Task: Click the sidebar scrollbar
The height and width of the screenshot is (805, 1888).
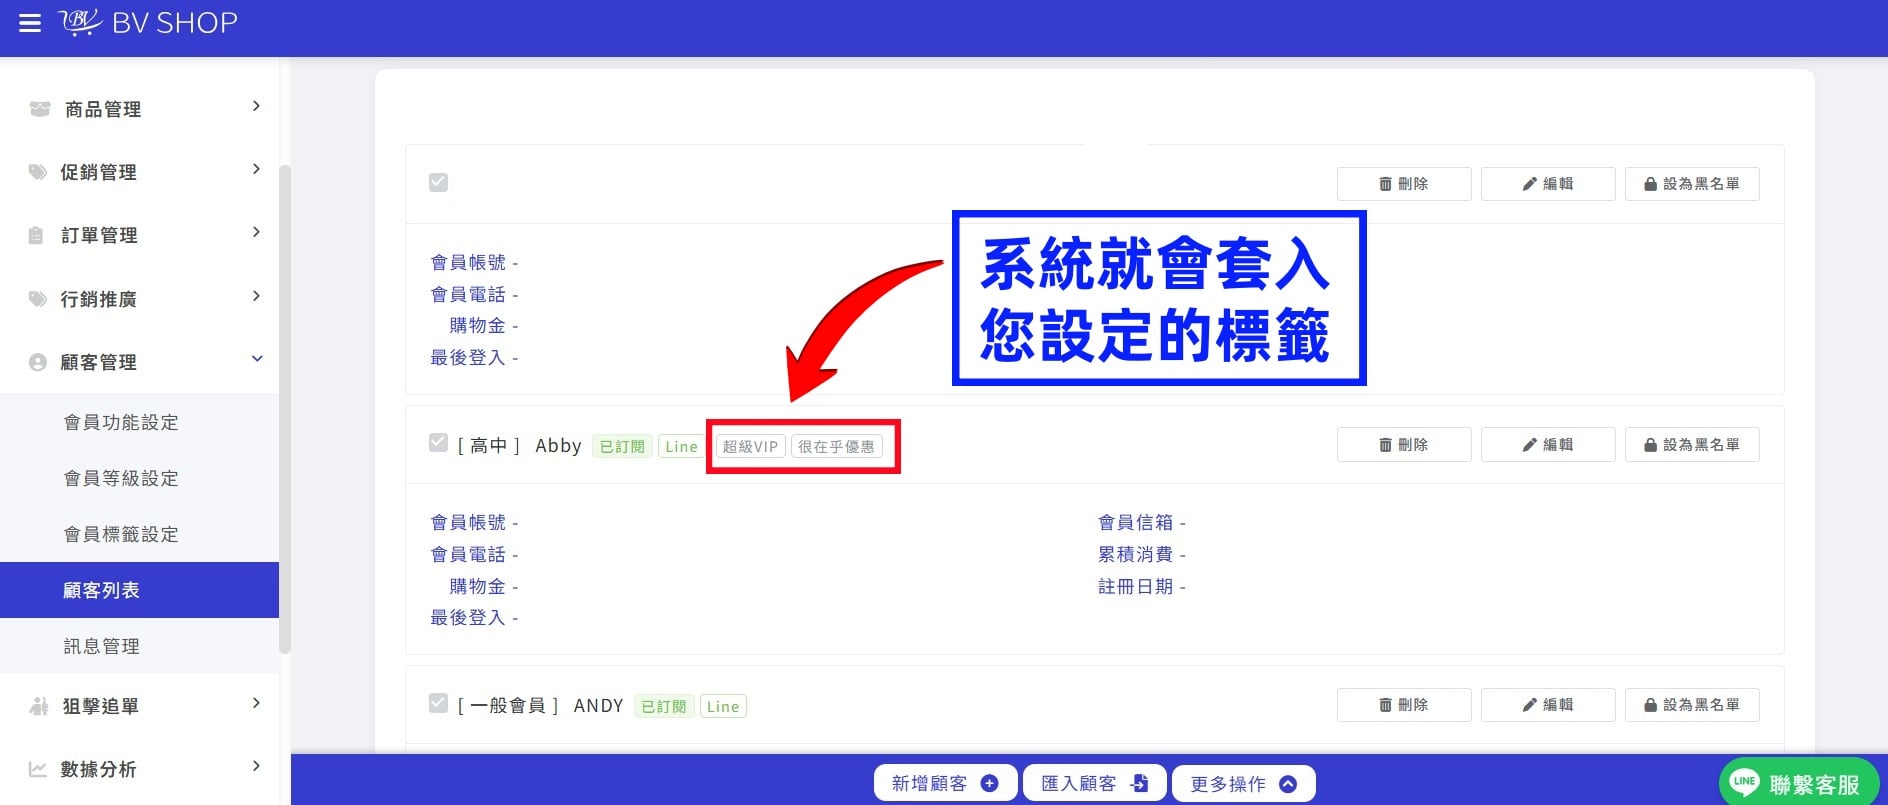Action: [285, 410]
